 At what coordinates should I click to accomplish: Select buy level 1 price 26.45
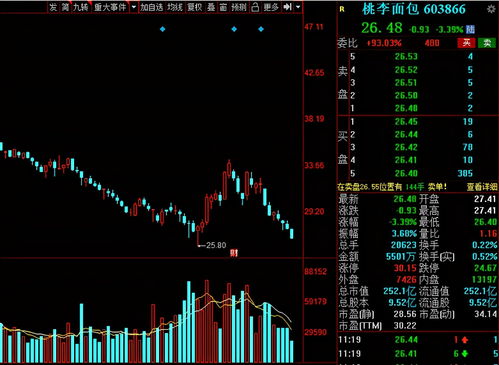click(406, 122)
